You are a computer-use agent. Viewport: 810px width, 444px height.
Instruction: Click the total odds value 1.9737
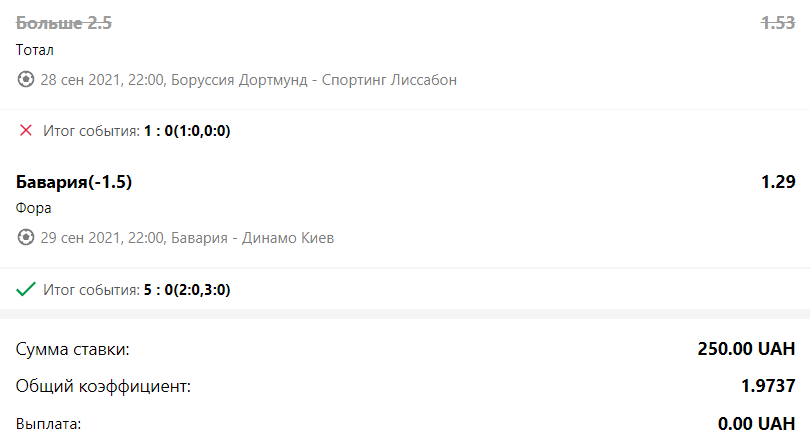(768, 386)
